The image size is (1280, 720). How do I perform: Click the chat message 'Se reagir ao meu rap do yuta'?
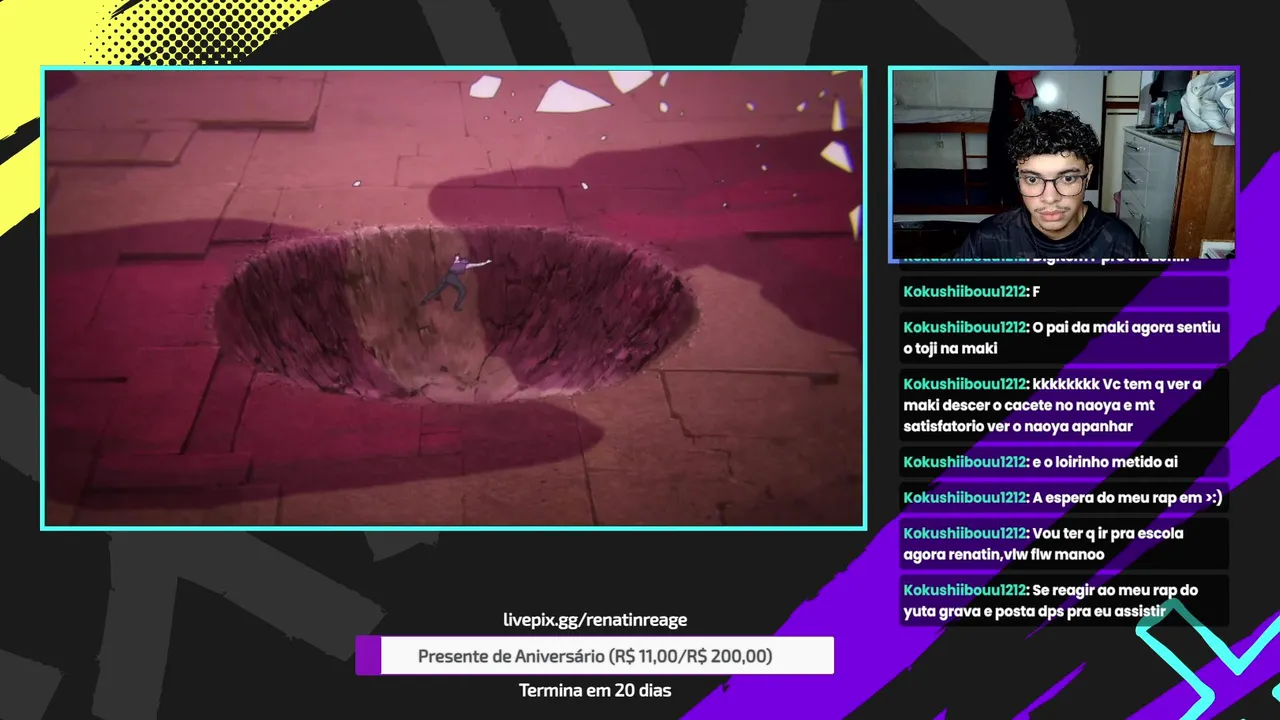point(1064,601)
